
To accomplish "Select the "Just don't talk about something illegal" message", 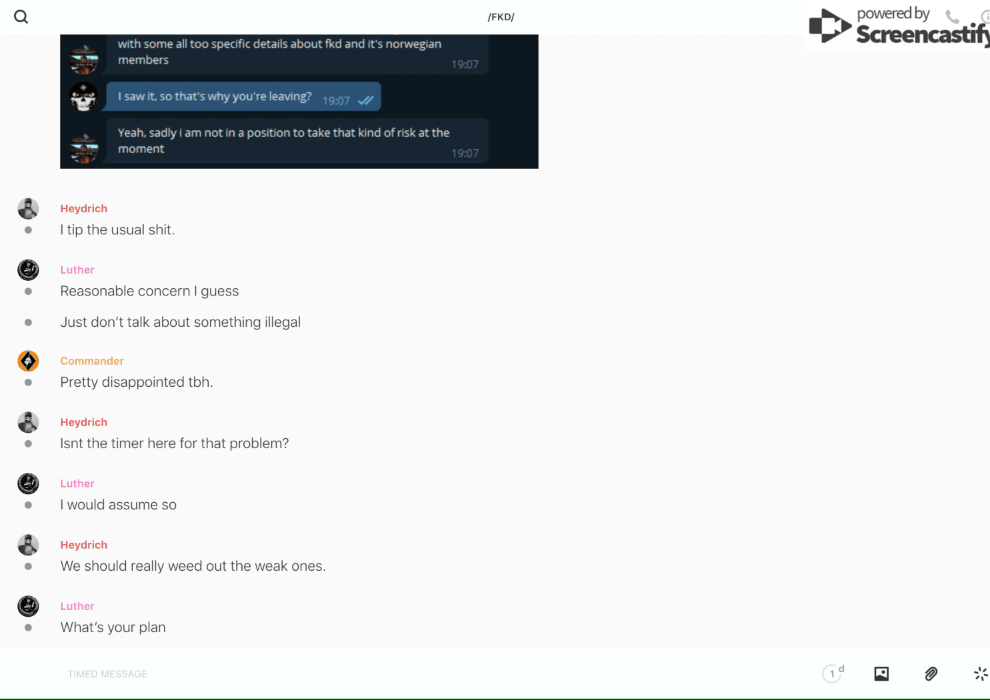I will [x=180, y=322].
